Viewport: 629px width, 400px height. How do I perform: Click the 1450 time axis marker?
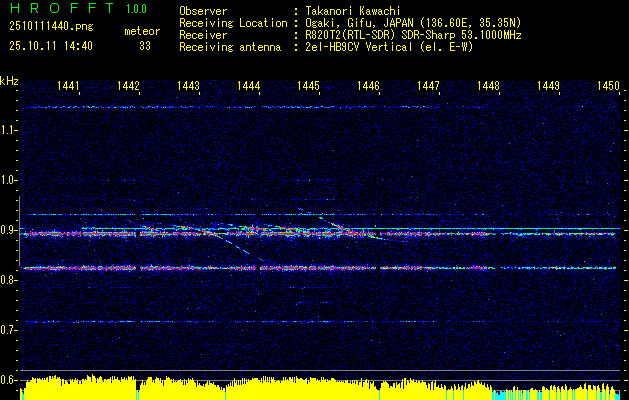tap(609, 85)
